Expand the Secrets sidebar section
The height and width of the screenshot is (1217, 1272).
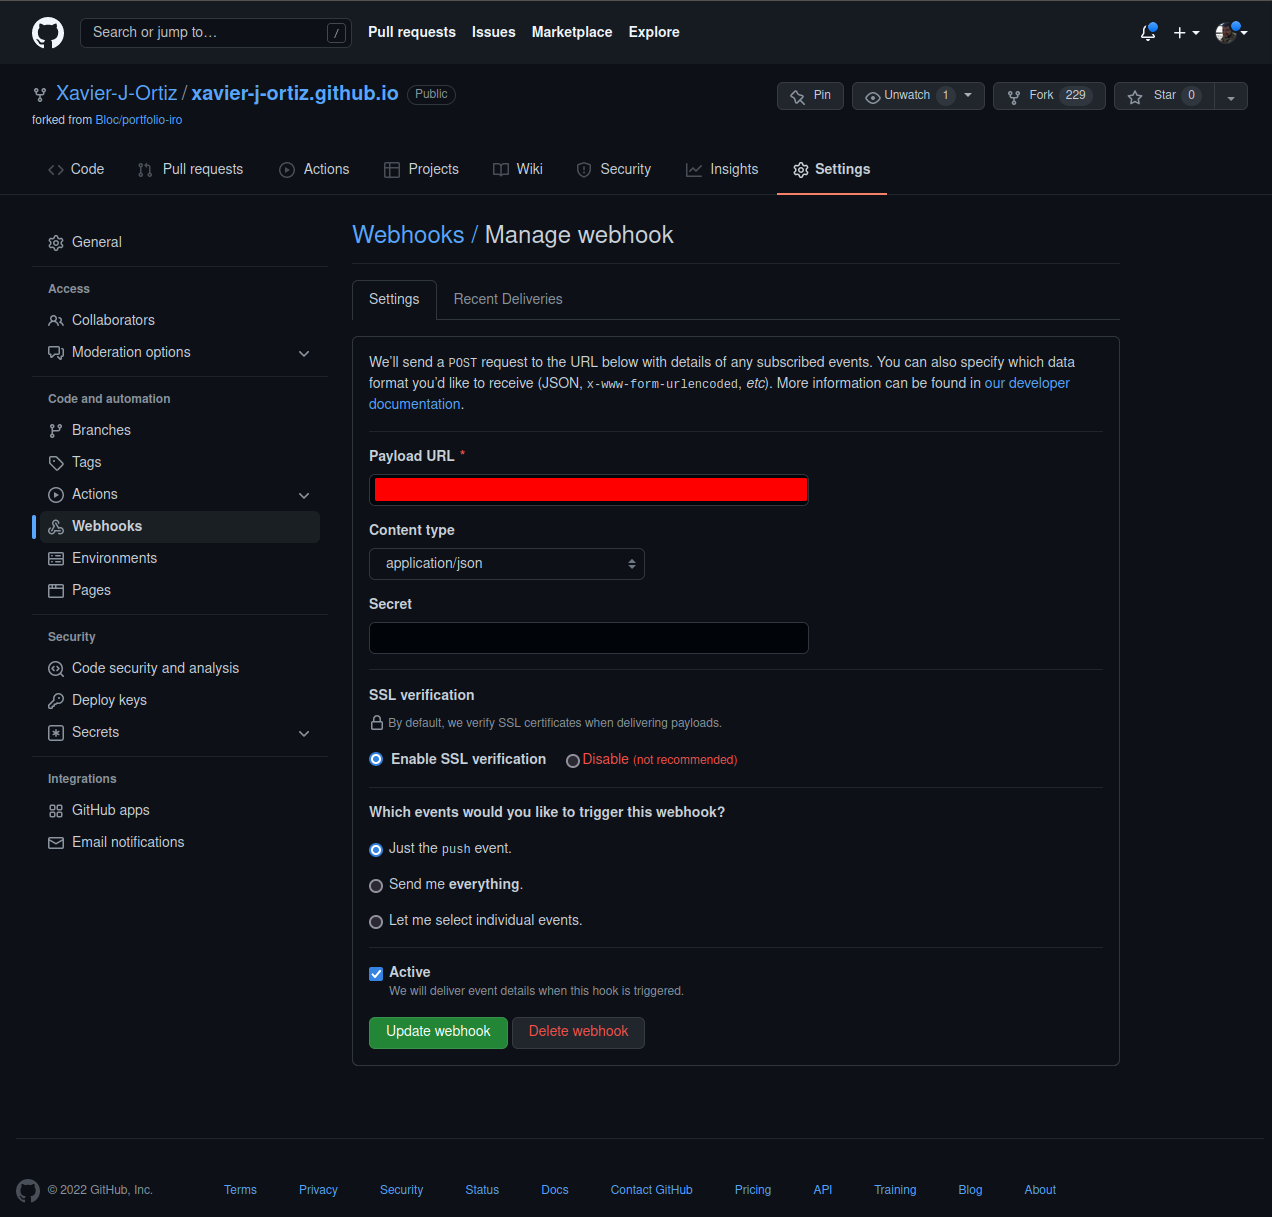coord(303,733)
